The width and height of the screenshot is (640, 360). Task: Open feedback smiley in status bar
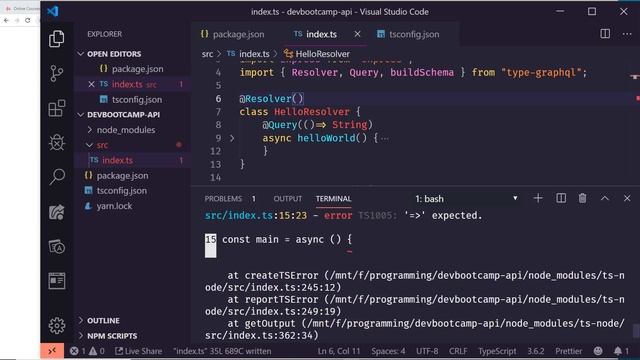pyautogui.click(x=598, y=351)
